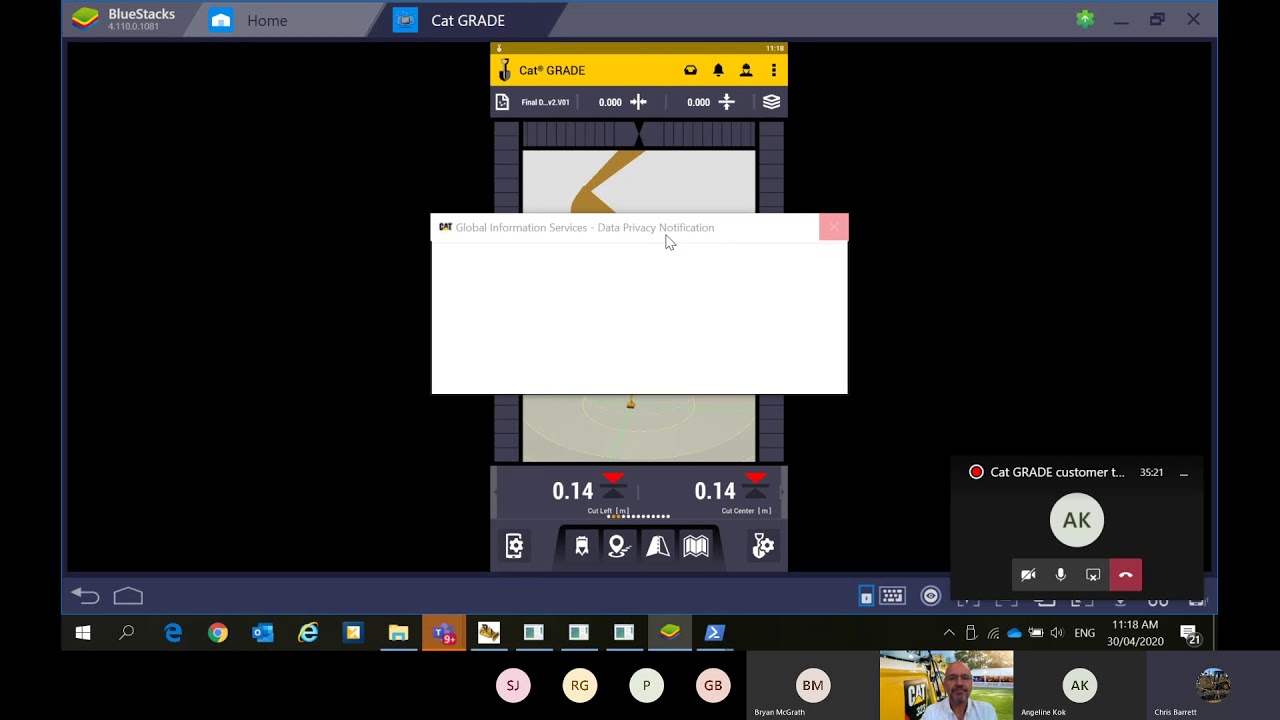Open device settings phone-gear icon
Image resolution: width=1280 pixels, height=720 pixels.
(x=514, y=545)
